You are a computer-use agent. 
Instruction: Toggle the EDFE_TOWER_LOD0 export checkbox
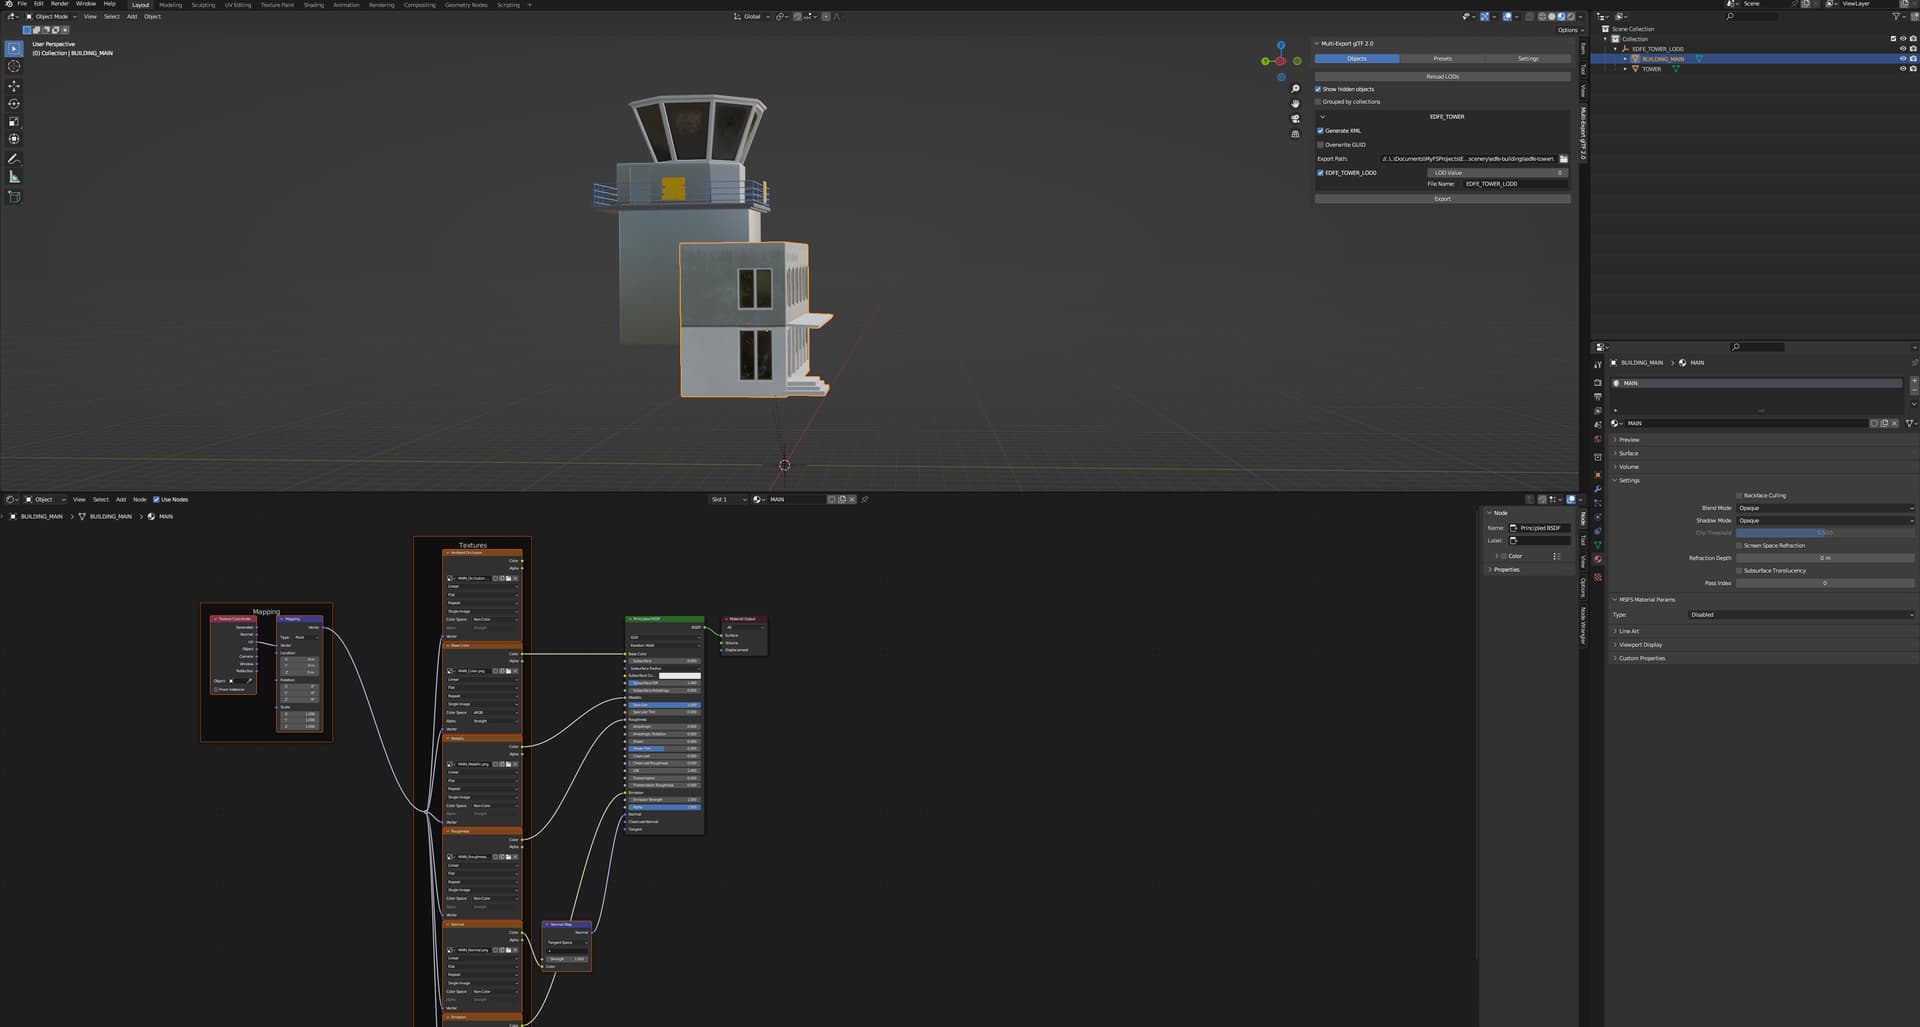click(x=1321, y=173)
